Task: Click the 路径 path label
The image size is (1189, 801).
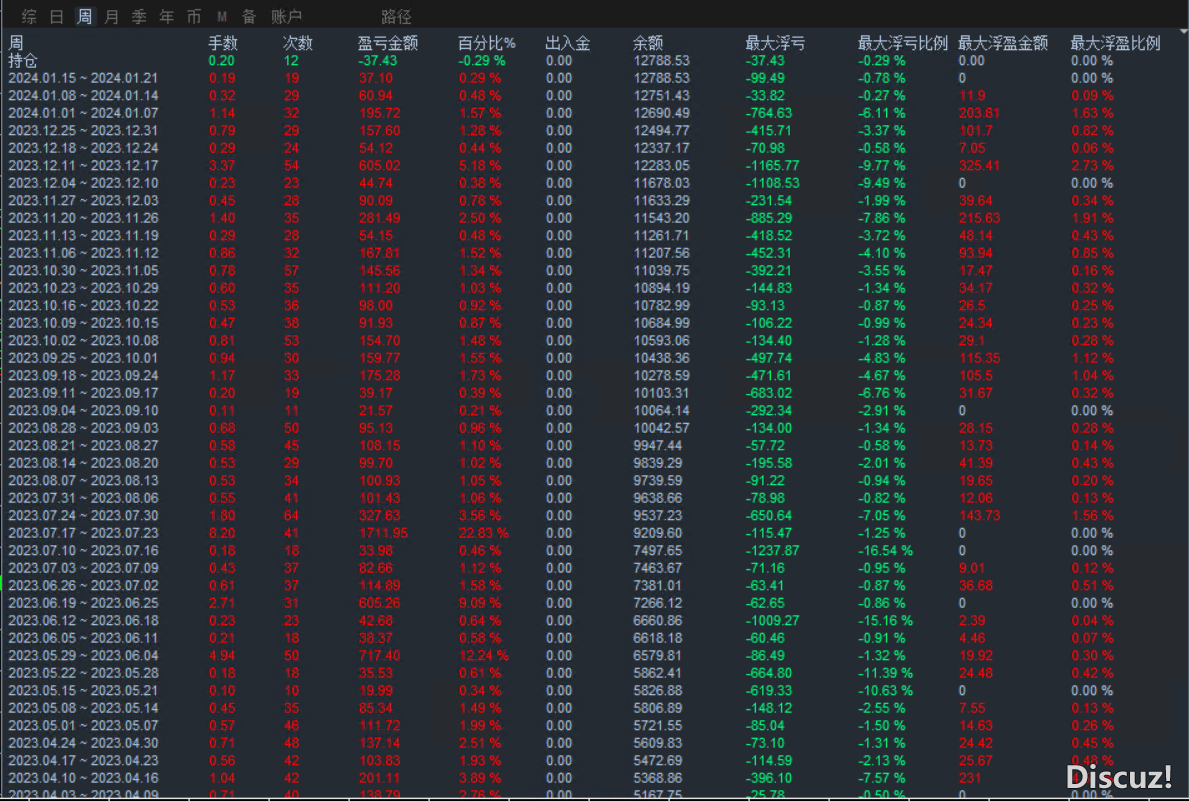Action: click(x=396, y=17)
